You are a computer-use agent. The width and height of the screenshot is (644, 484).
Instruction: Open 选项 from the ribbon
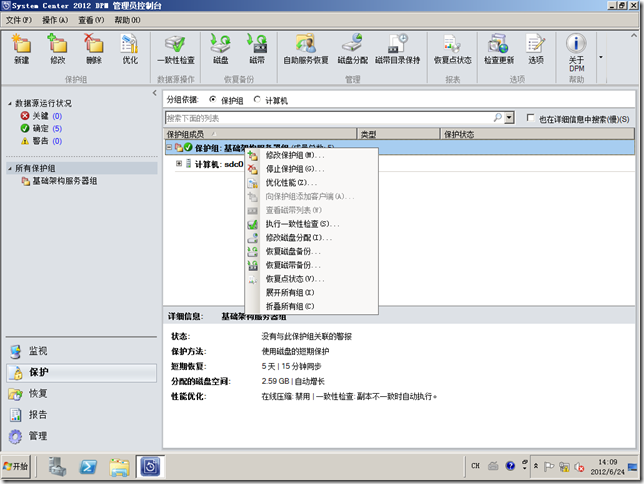[536, 49]
